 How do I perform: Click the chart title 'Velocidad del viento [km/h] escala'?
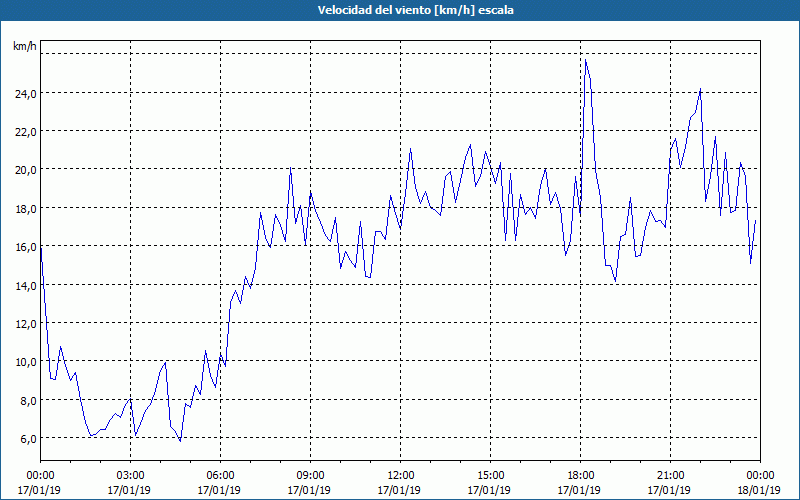[415, 10]
